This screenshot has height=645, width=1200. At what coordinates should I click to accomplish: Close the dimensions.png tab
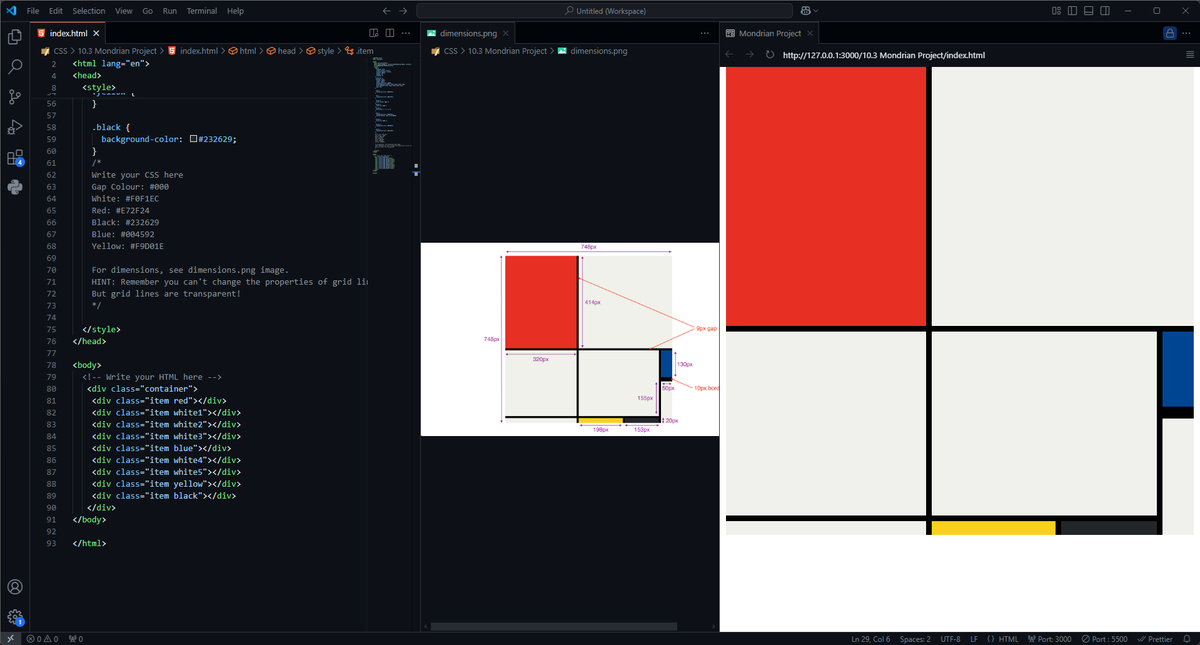coord(506,33)
